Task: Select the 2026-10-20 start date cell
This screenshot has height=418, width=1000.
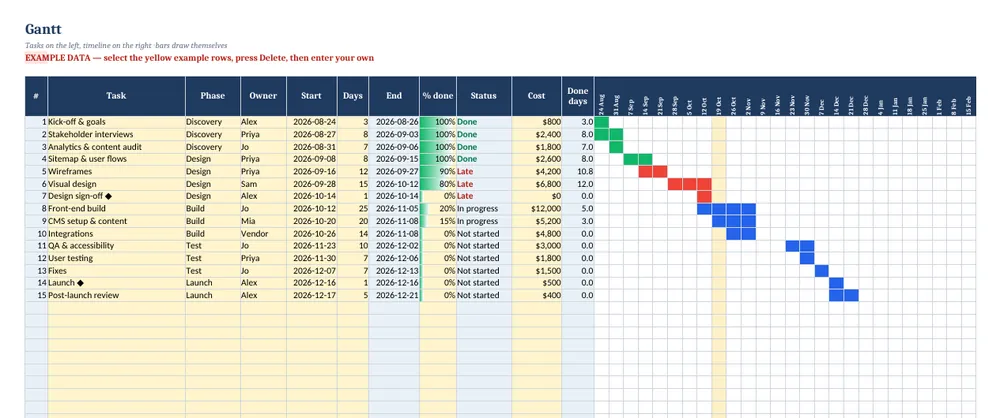Action: pyautogui.click(x=311, y=221)
